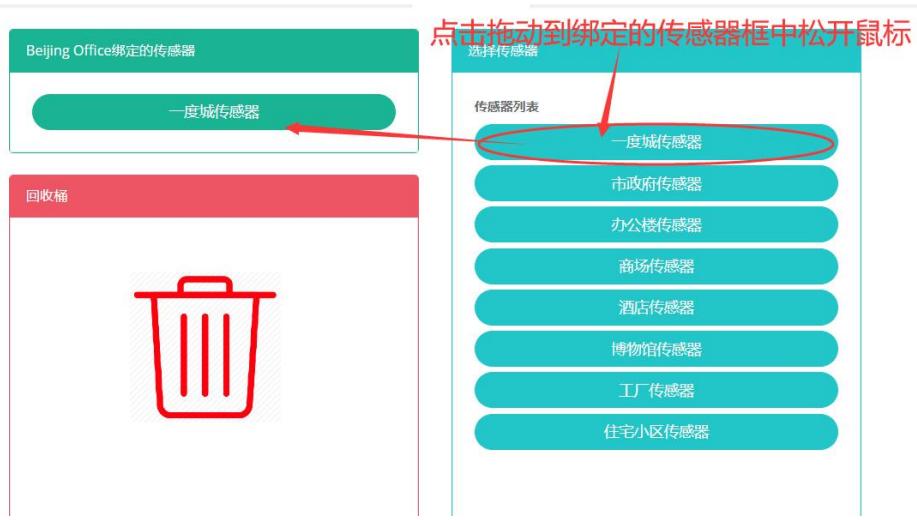Click the 商场传感器 entry

click(x=656, y=266)
